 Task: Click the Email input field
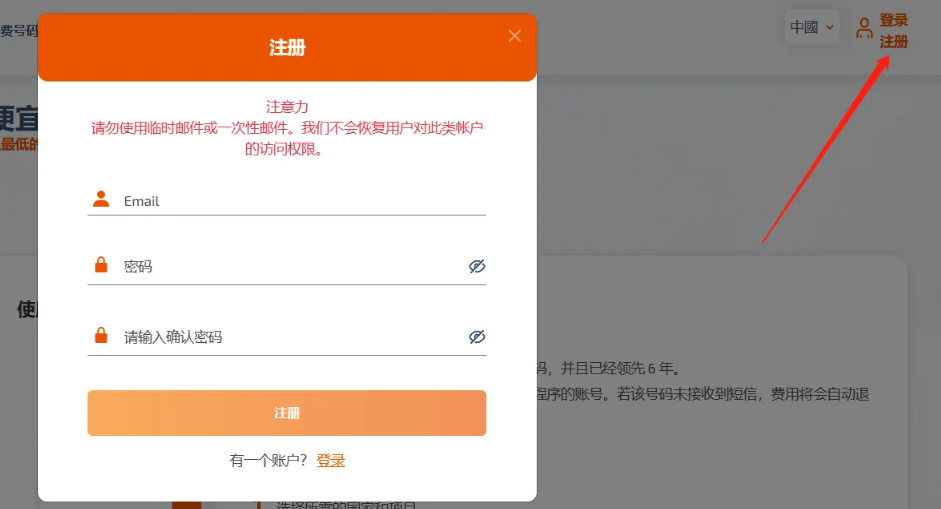coord(300,201)
